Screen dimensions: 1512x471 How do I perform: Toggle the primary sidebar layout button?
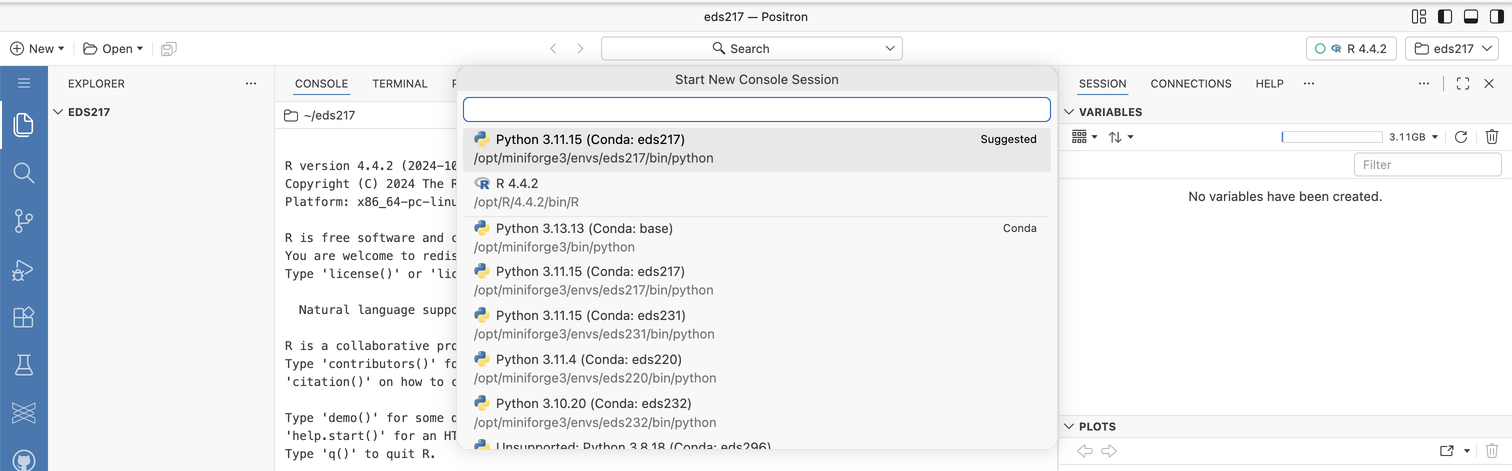click(1445, 17)
